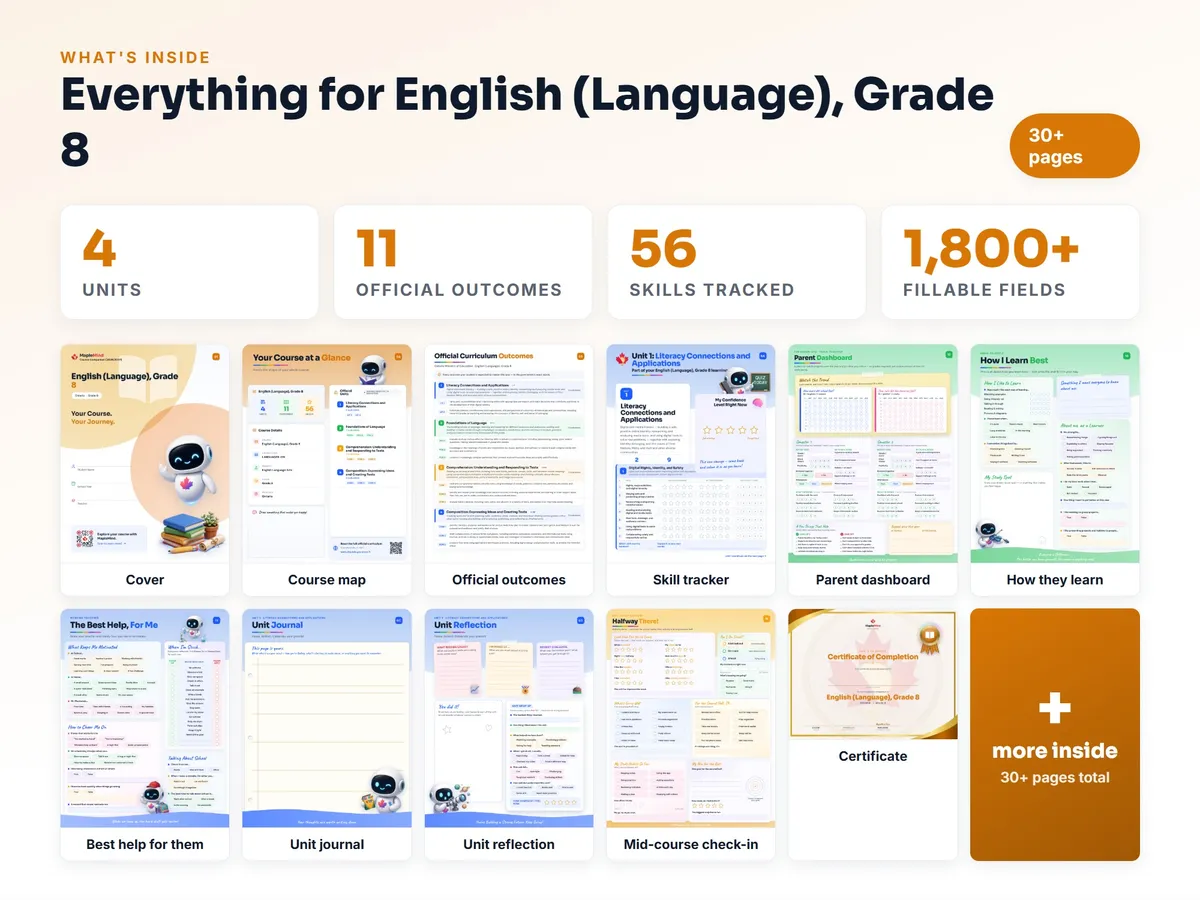Screen dimensions: 1200x900
Task: Open the Cover page thumbnail
Action: coord(145,455)
